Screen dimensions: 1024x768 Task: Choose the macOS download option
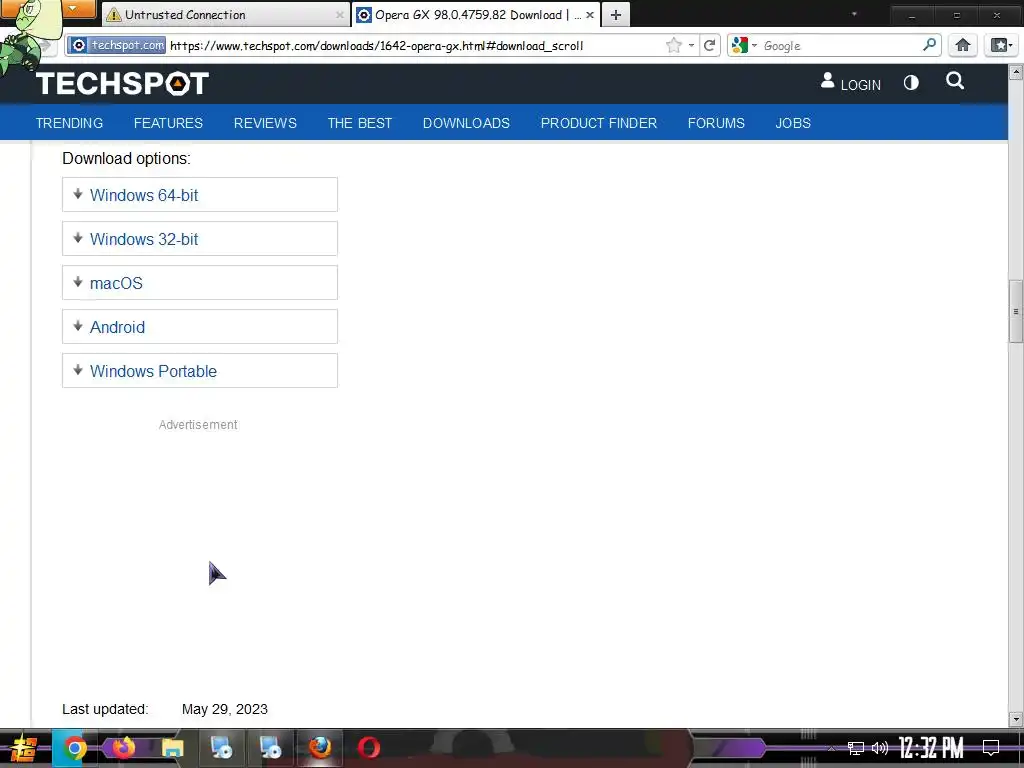[200, 283]
